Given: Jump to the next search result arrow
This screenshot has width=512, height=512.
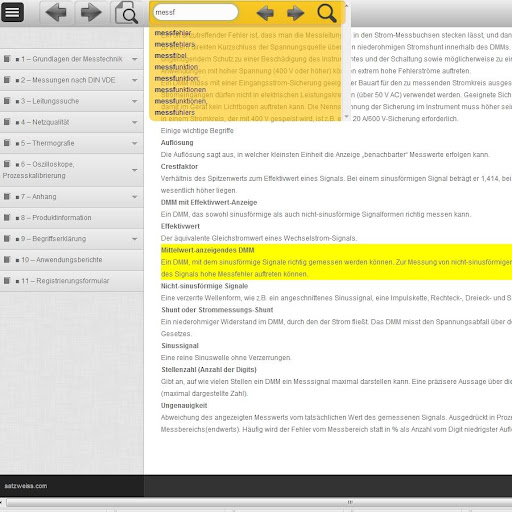Looking at the screenshot, I should (295, 13).
